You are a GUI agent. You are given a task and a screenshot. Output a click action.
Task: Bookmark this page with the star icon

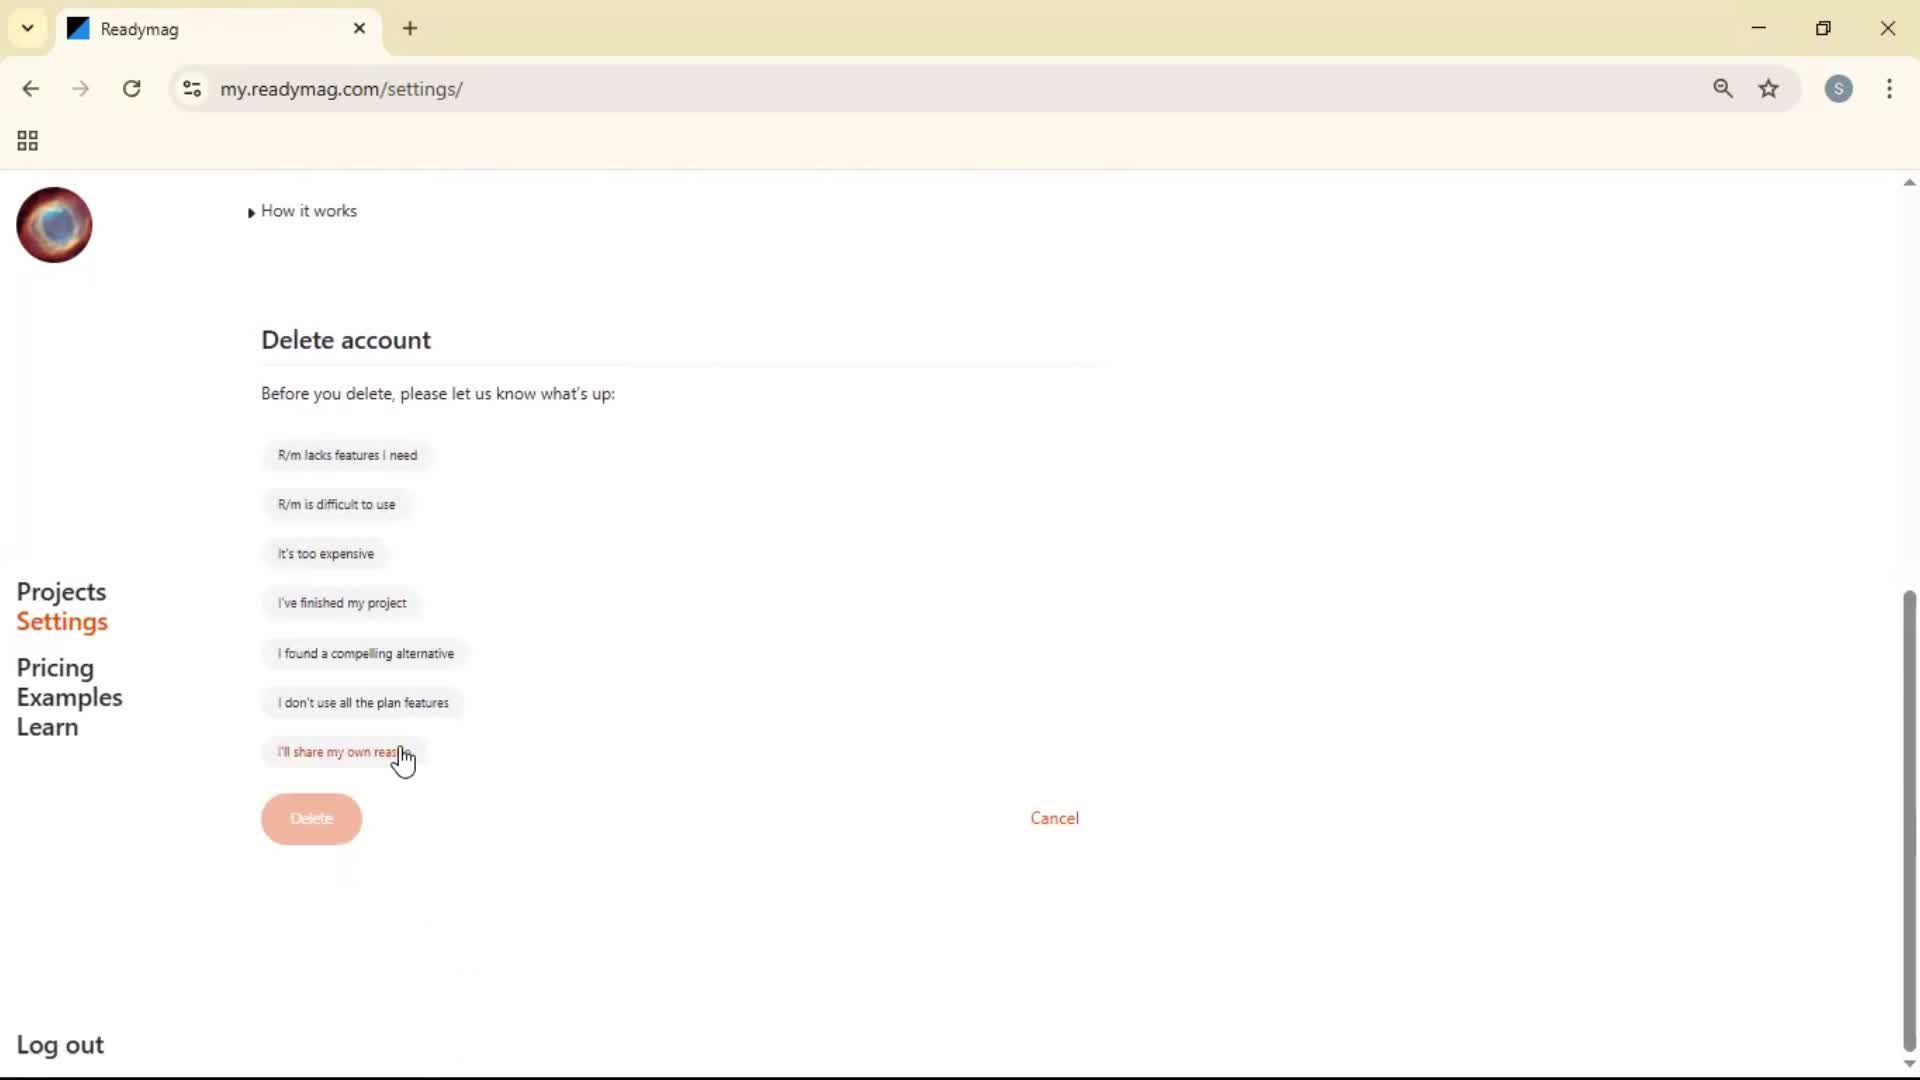pyautogui.click(x=1770, y=89)
